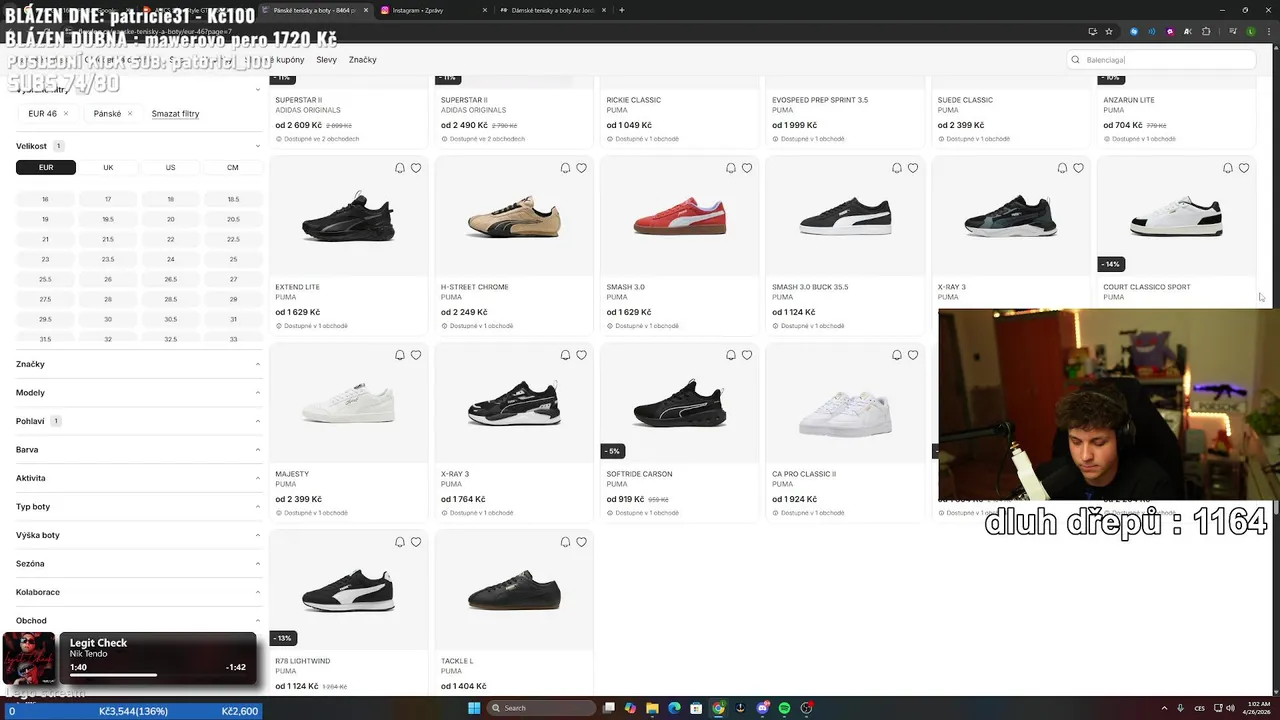Viewport: 1280px width, 720px height.
Task: Switch size units to CM
Action: (233, 167)
